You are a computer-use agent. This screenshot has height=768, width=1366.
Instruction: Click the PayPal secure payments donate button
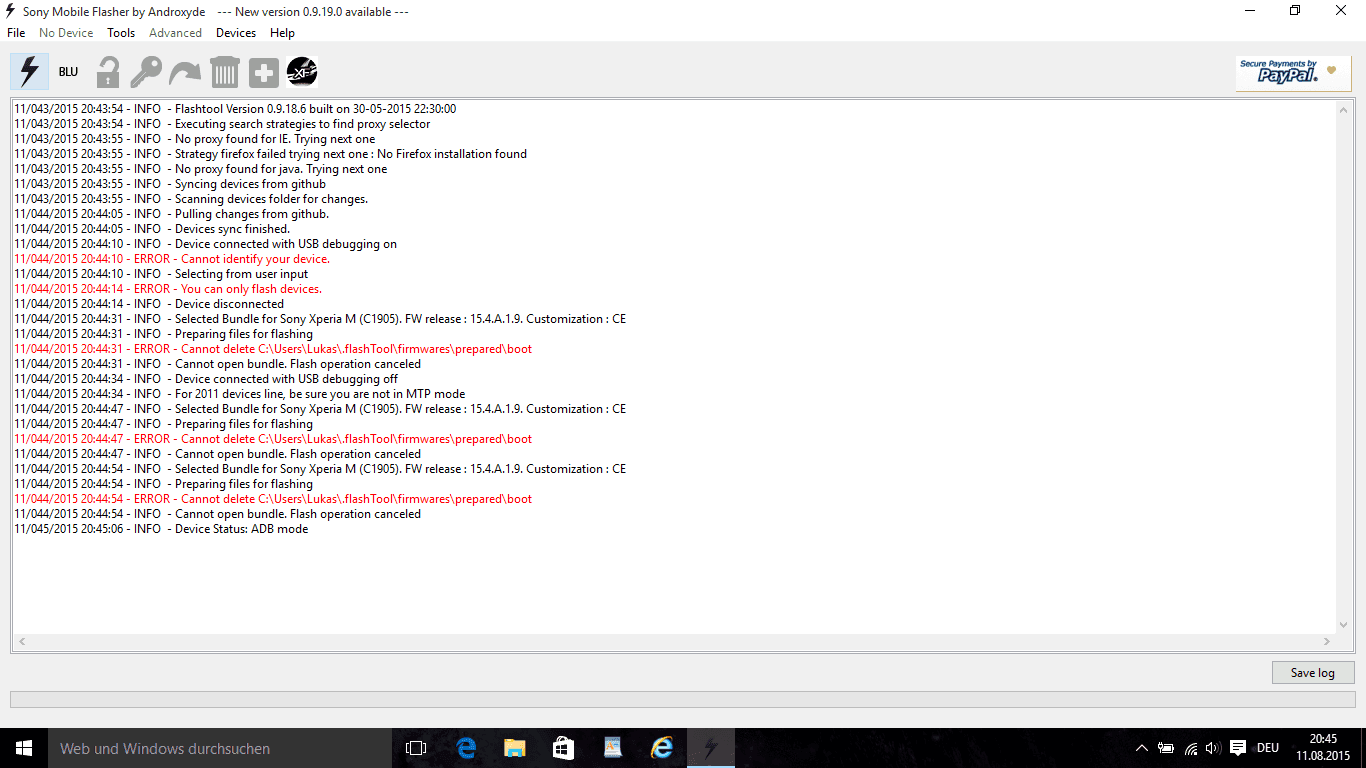click(x=1293, y=73)
